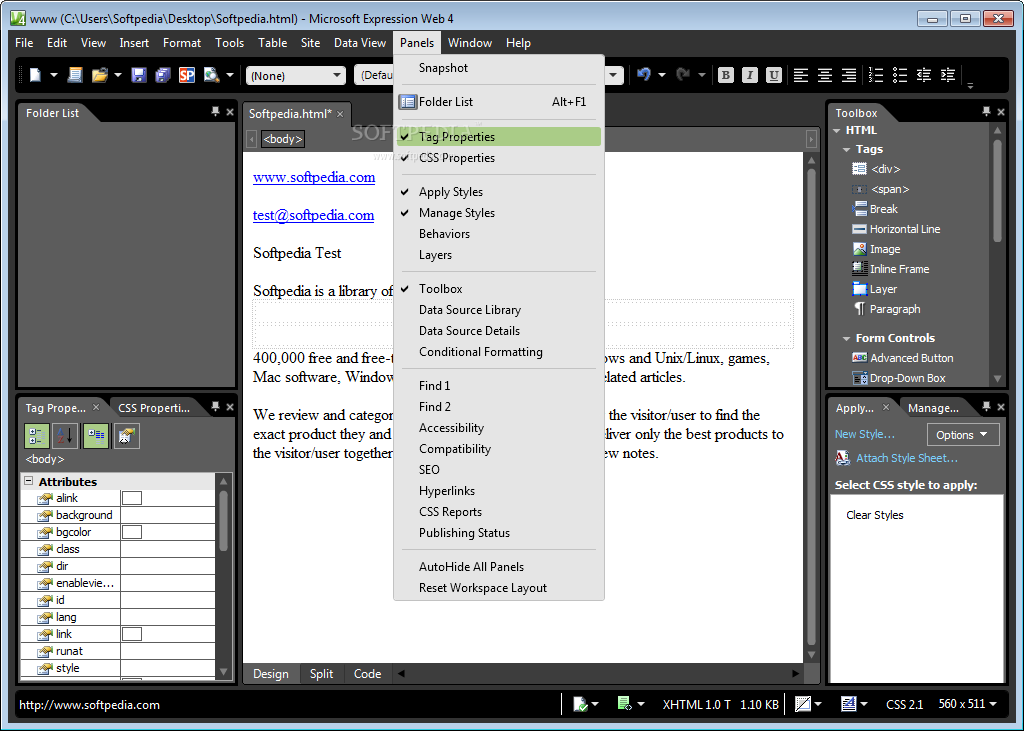The height and width of the screenshot is (731, 1024).
Task: Click the Save floppy disk icon
Action: pos(138,75)
